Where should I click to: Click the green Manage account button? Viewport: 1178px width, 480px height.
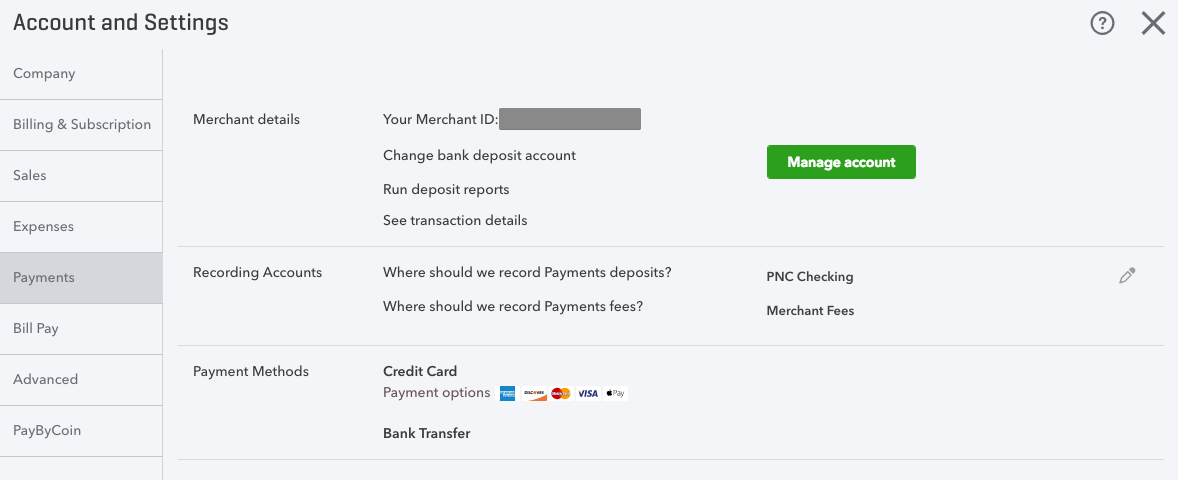(x=841, y=162)
